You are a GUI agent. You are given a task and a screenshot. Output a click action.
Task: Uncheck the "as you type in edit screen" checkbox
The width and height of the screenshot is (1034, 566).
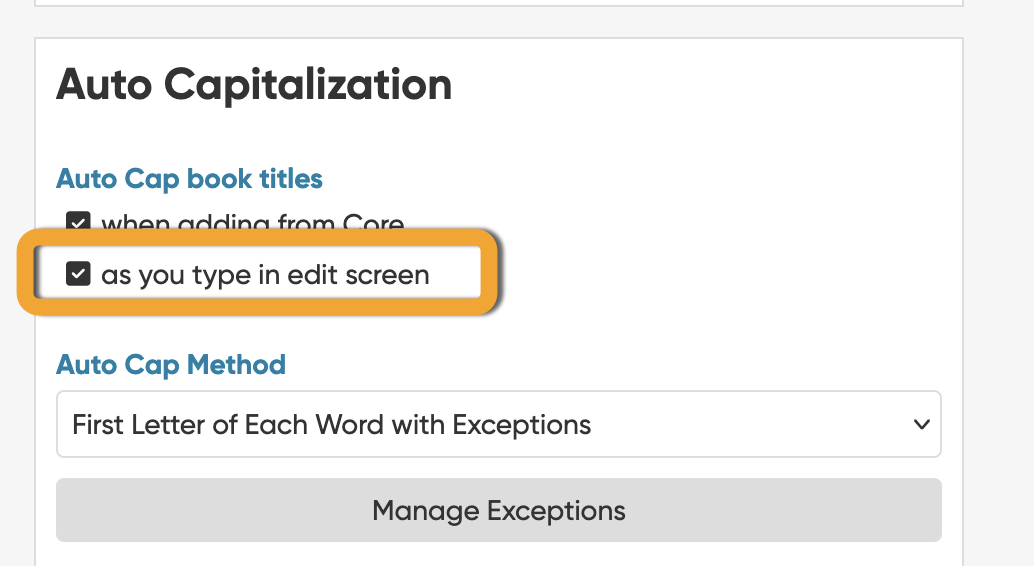78,274
